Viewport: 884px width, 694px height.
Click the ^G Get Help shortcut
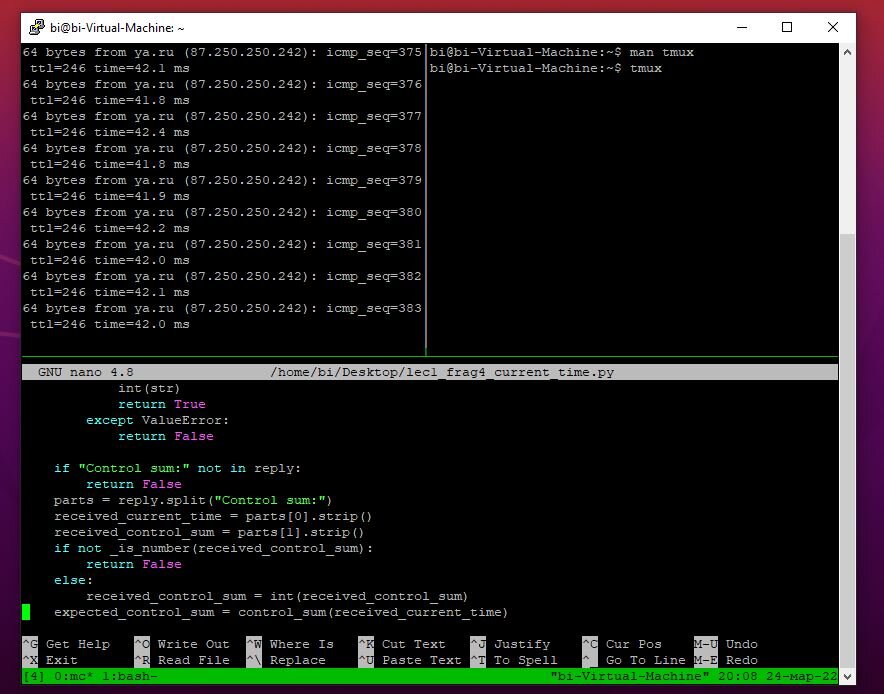(x=67, y=644)
